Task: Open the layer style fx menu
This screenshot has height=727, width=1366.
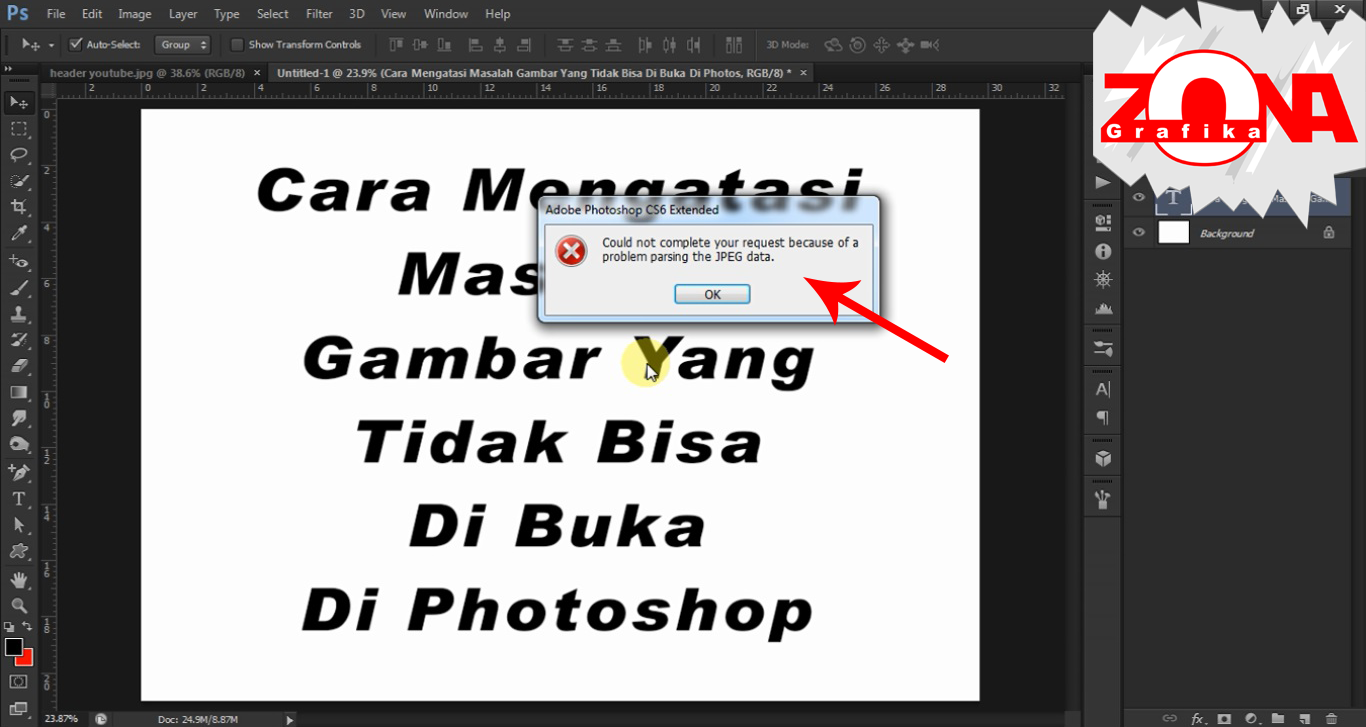Action: [1197, 718]
